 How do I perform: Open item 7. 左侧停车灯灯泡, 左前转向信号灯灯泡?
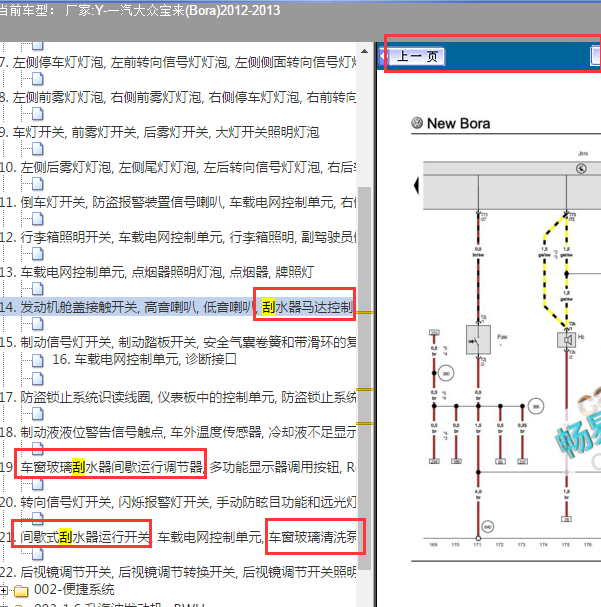178,62
